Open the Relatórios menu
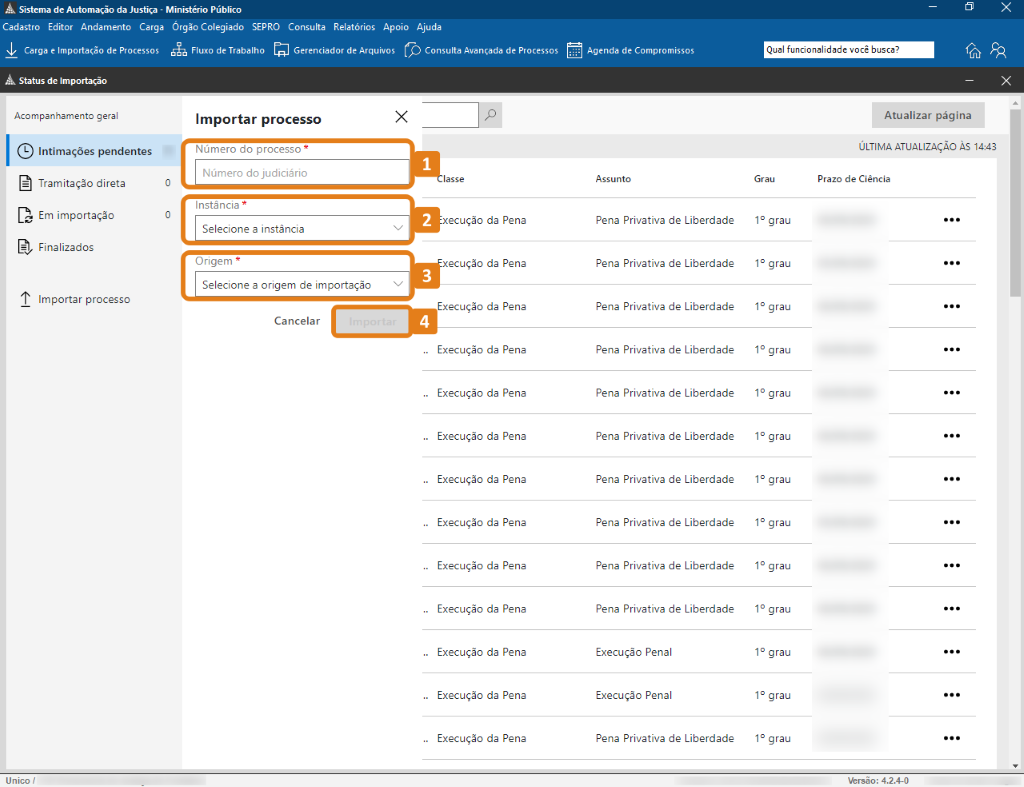Image resolution: width=1024 pixels, height=787 pixels. click(x=354, y=27)
